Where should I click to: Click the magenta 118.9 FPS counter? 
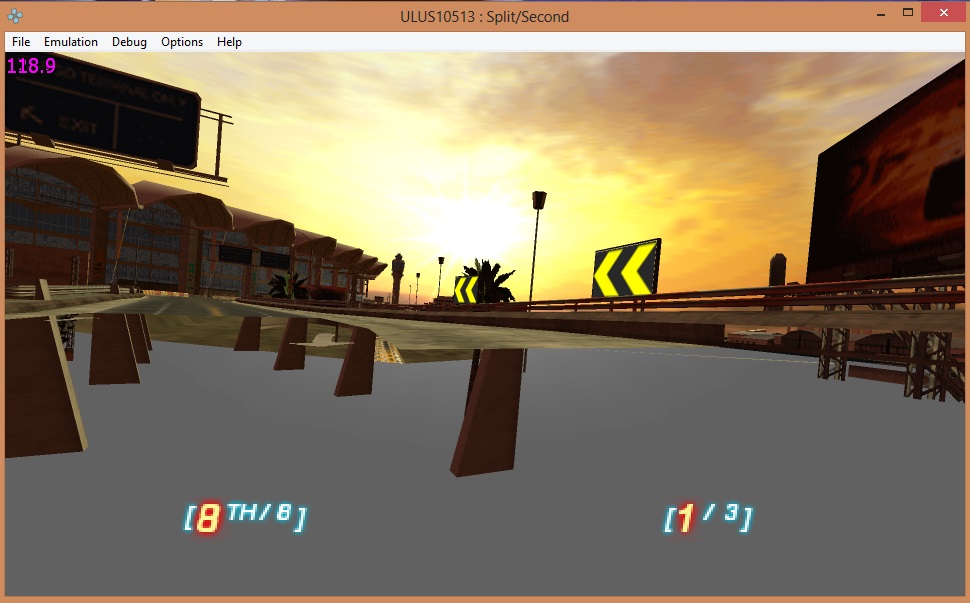coord(32,66)
